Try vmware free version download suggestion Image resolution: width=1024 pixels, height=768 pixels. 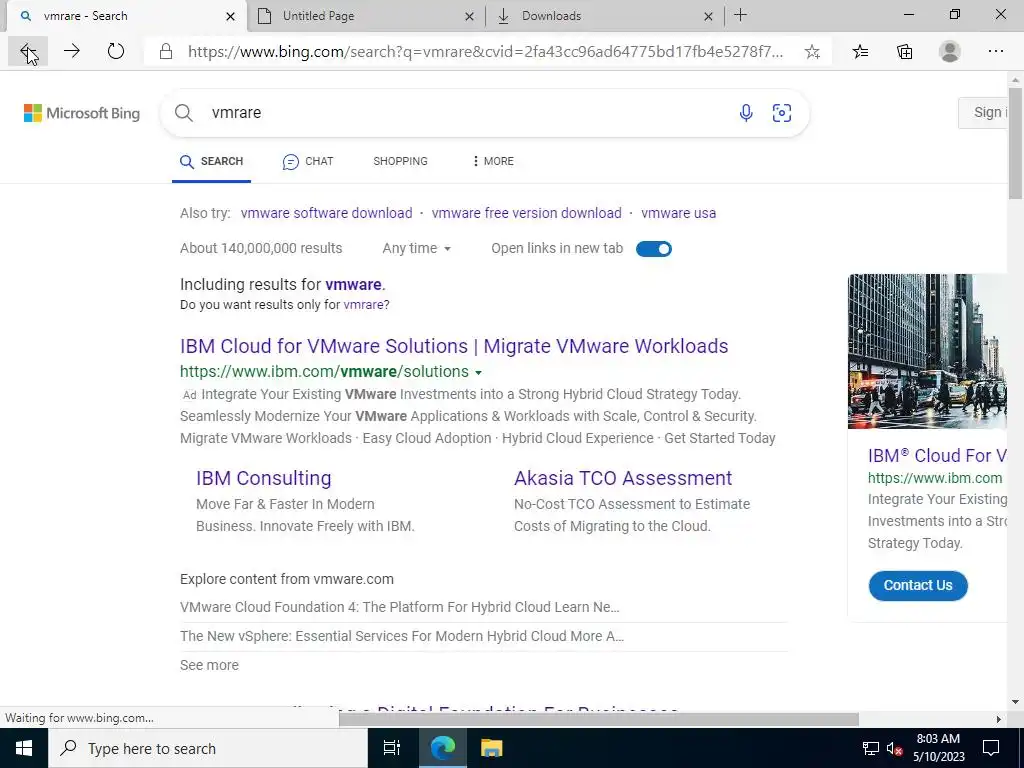(526, 213)
